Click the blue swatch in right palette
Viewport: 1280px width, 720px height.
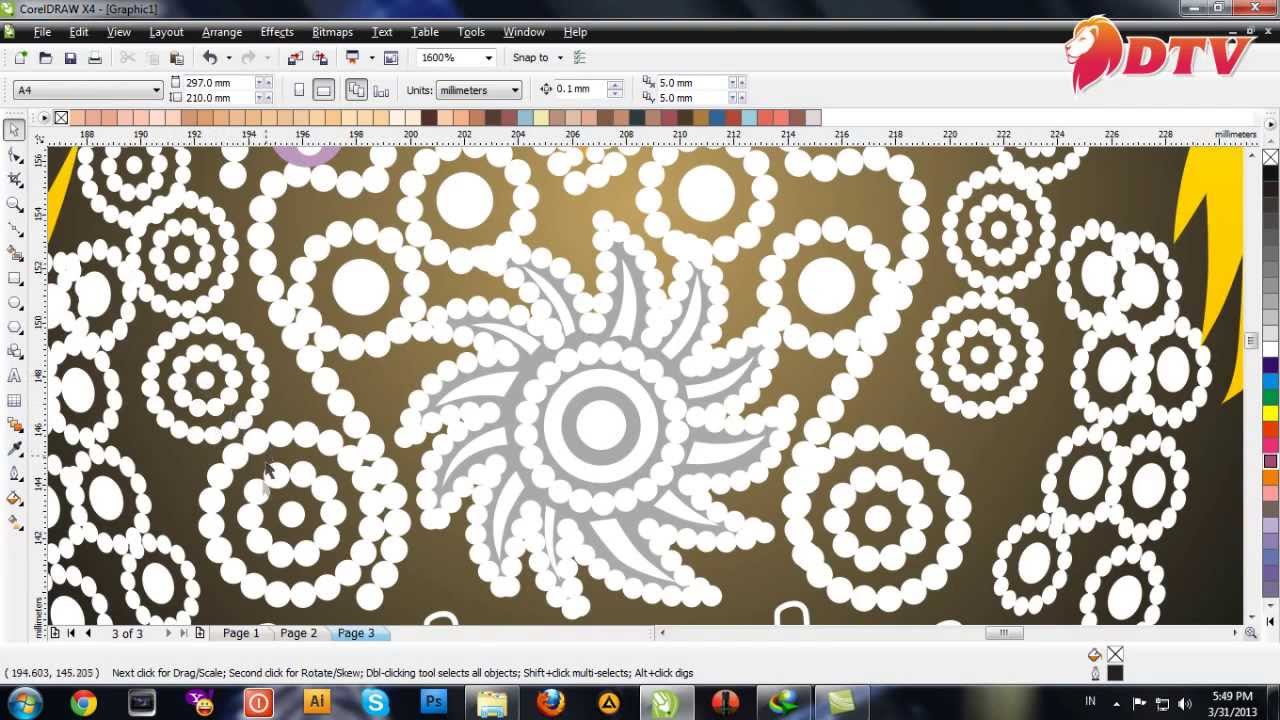1270,381
